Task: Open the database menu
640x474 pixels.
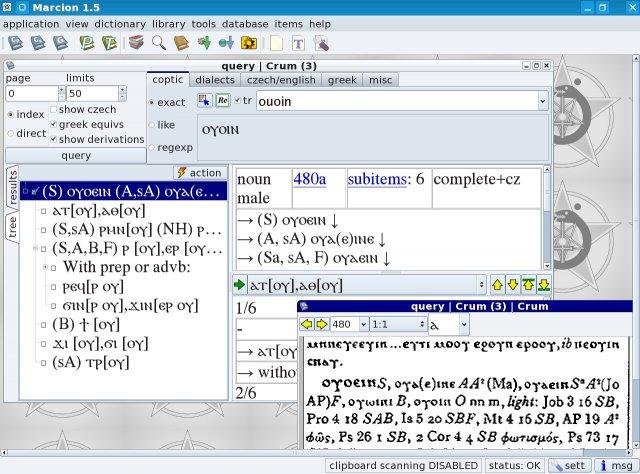Action: [x=245, y=24]
